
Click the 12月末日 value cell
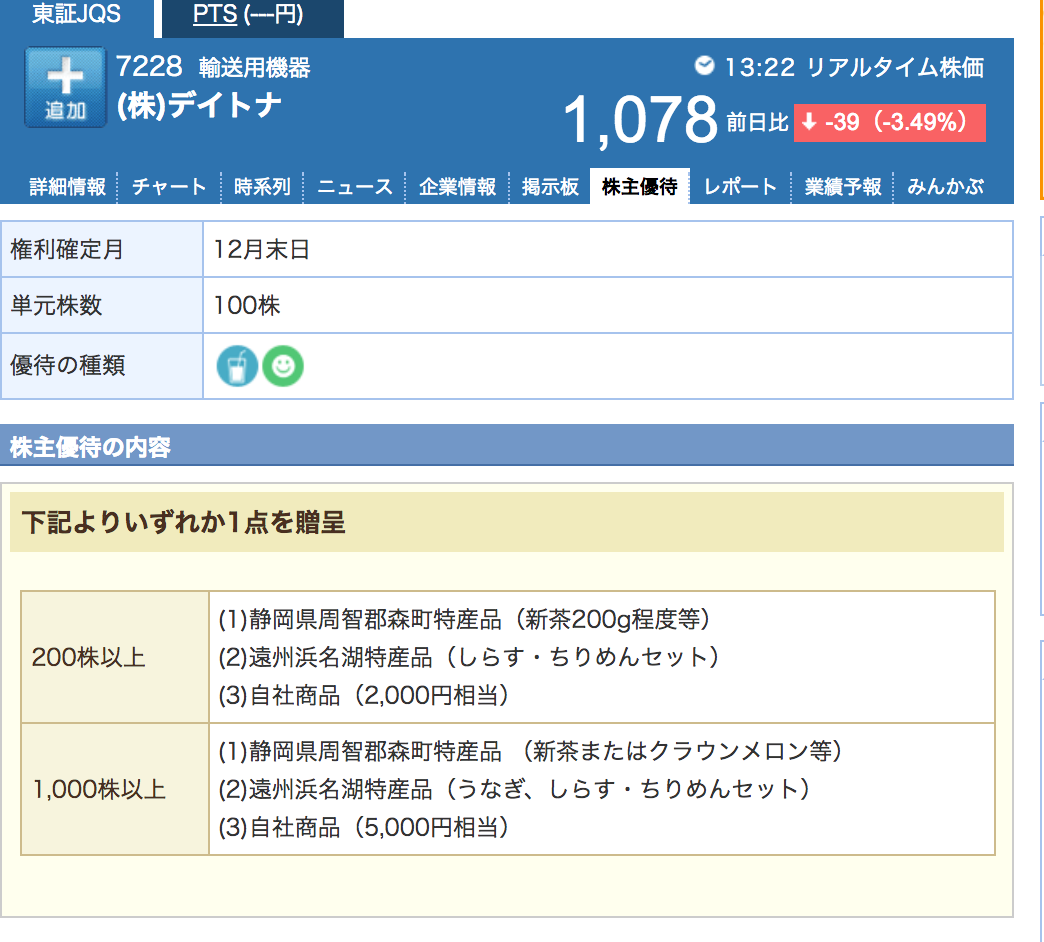[x=608, y=249]
